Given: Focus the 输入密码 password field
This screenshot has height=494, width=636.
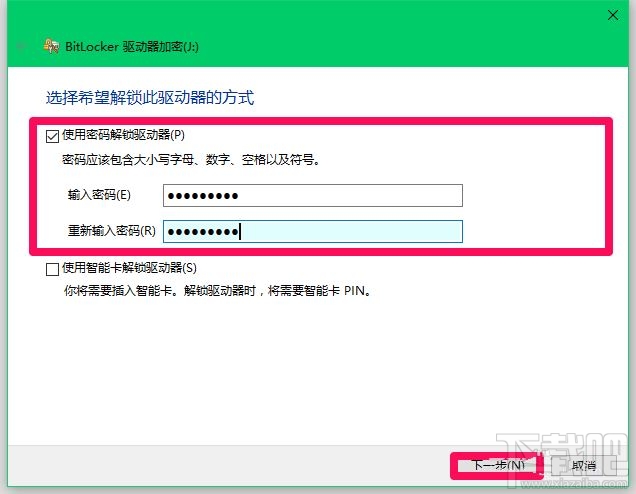Looking at the screenshot, I should (x=312, y=195).
